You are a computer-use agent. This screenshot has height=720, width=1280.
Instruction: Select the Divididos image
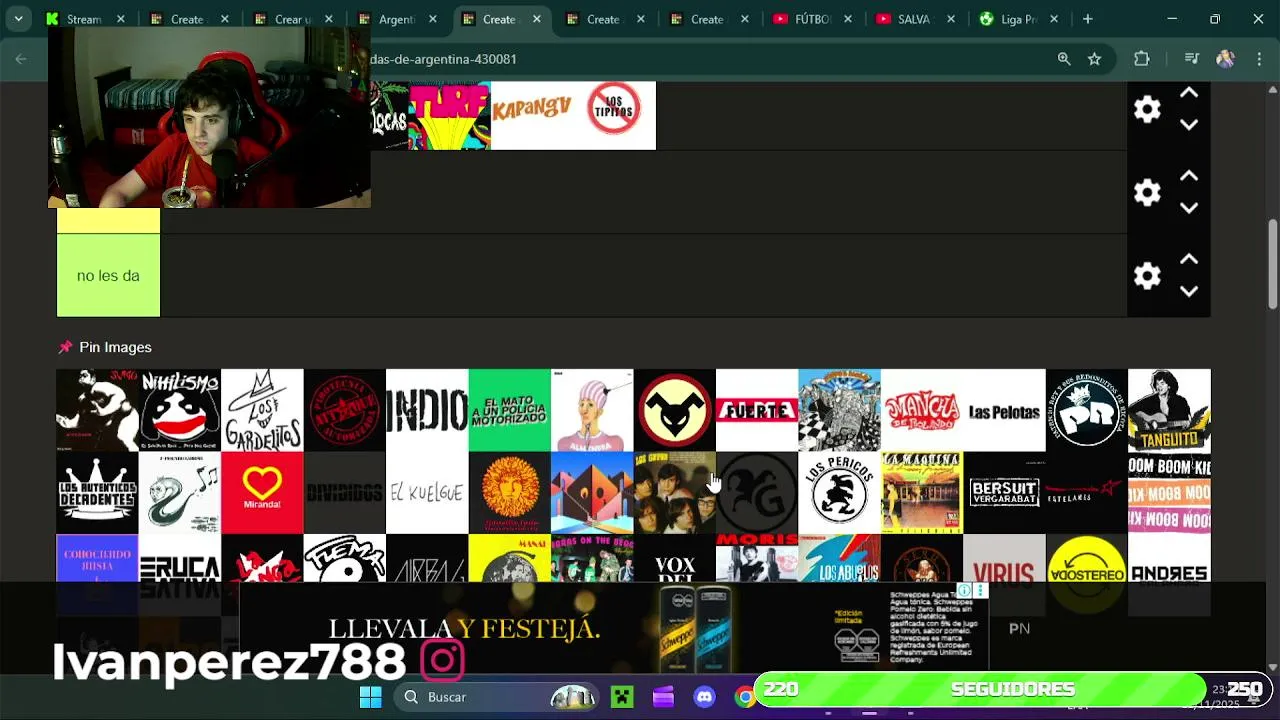344,492
